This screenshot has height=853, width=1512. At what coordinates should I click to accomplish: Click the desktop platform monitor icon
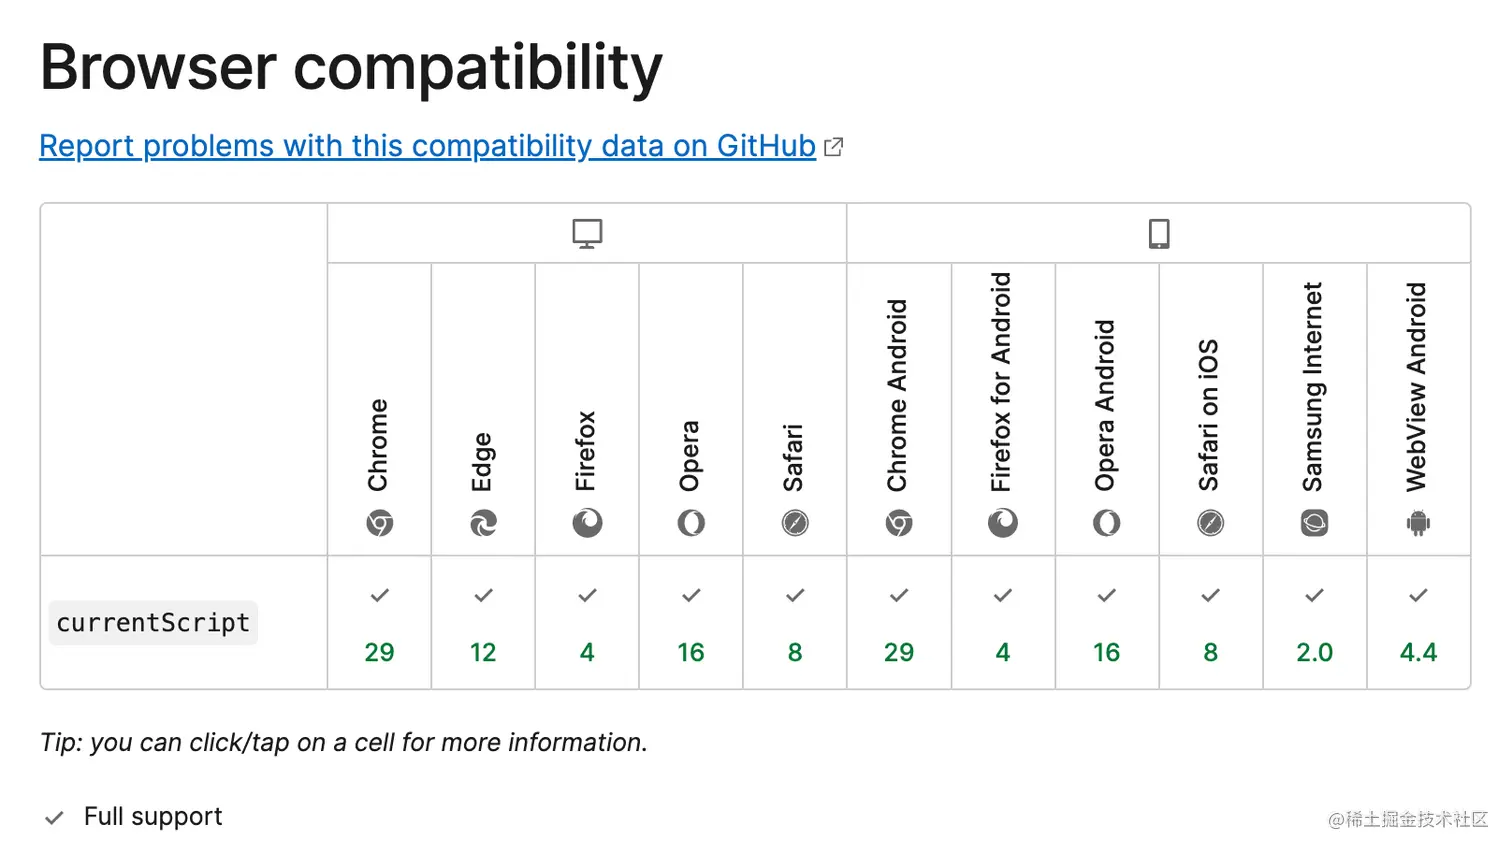coord(587,234)
